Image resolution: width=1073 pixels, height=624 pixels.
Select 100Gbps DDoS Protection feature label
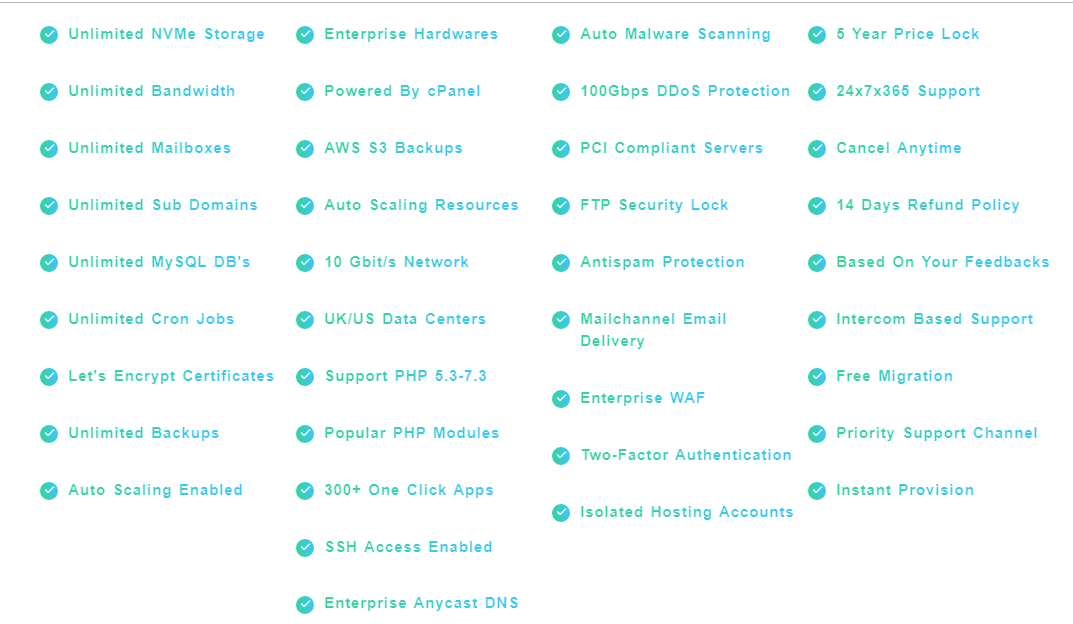click(x=685, y=91)
